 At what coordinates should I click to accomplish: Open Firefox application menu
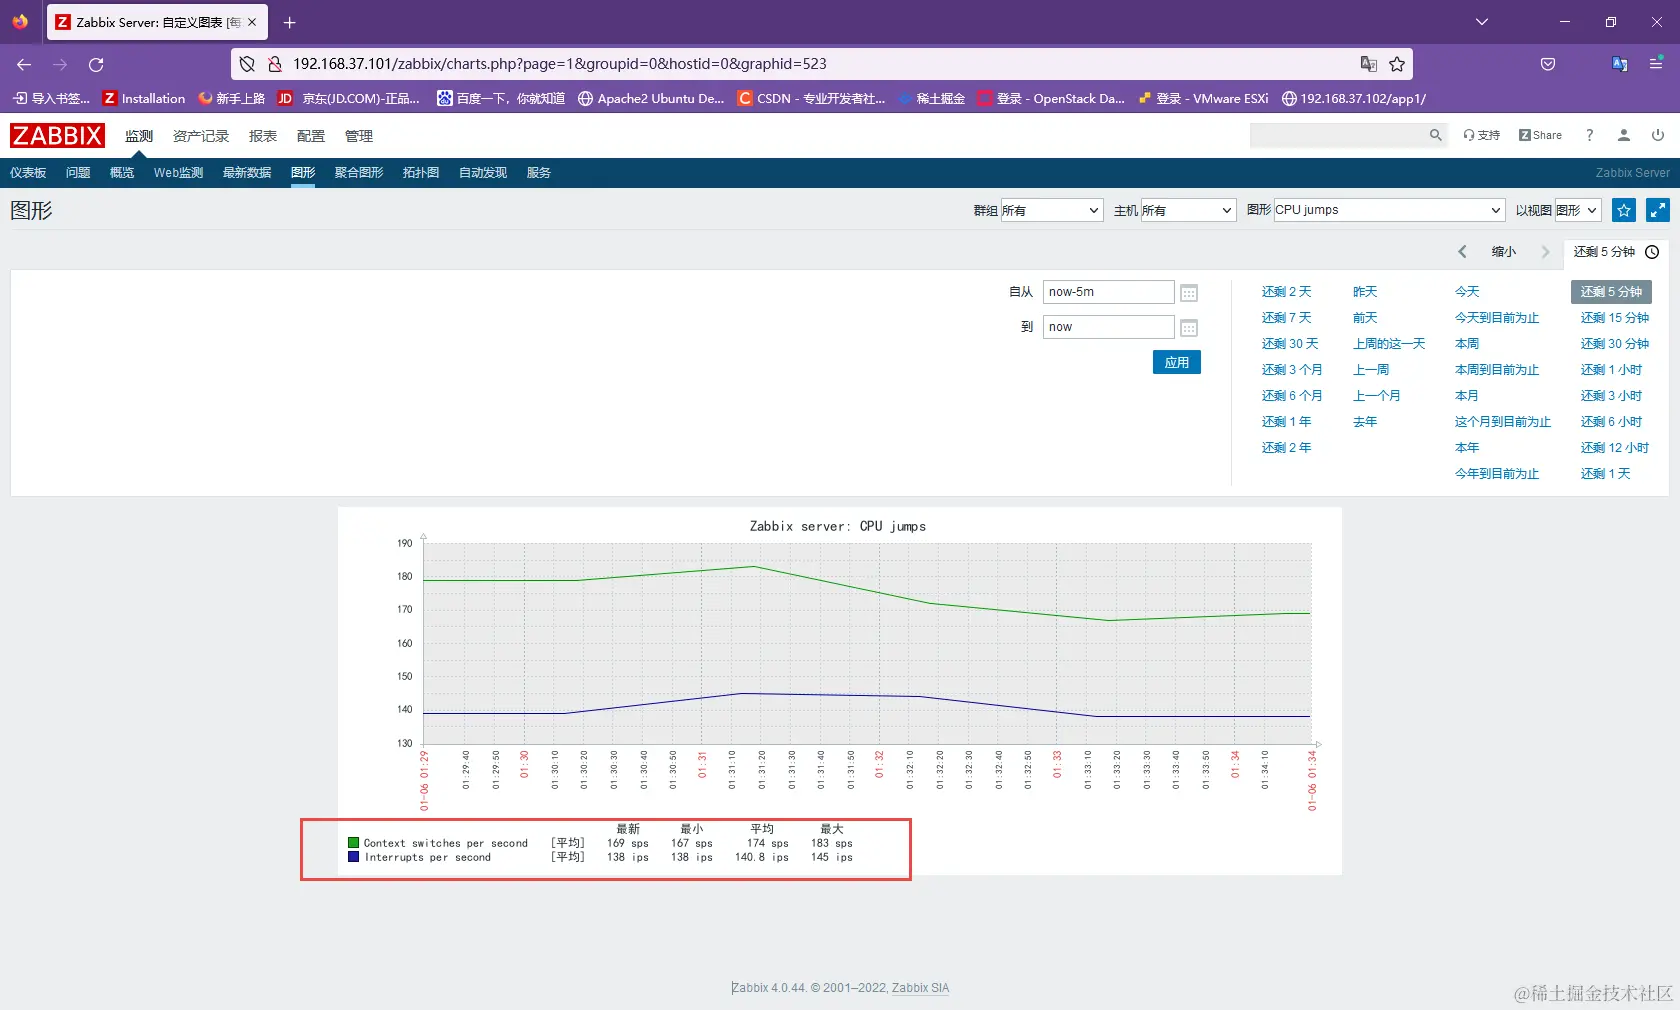[x=1656, y=64]
